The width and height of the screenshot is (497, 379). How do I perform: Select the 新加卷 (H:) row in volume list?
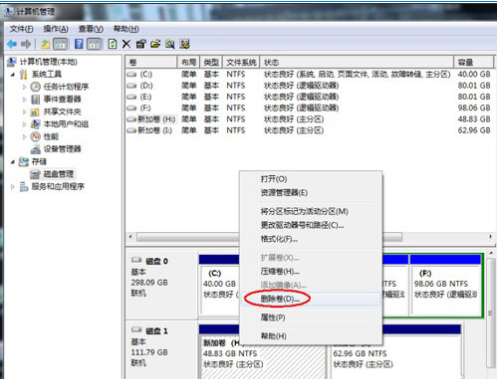(309, 119)
